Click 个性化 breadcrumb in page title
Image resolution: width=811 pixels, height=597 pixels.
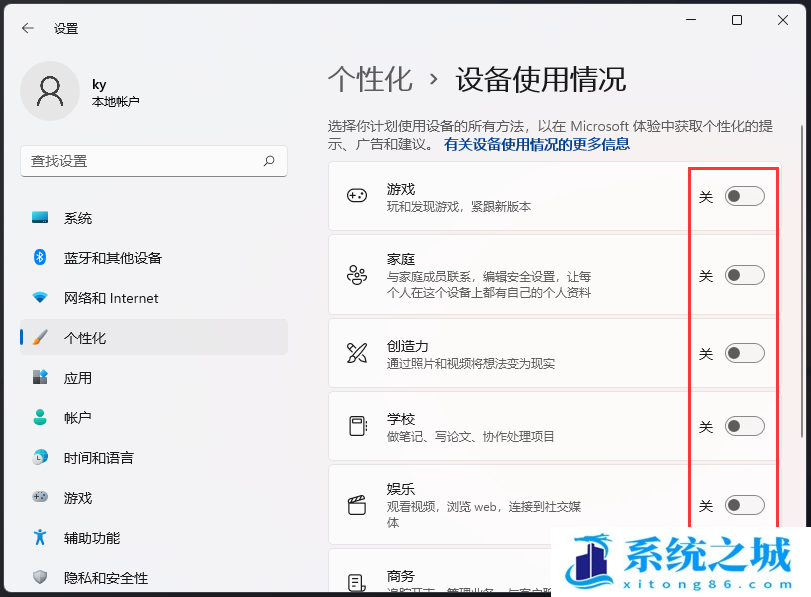pos(370,79)
